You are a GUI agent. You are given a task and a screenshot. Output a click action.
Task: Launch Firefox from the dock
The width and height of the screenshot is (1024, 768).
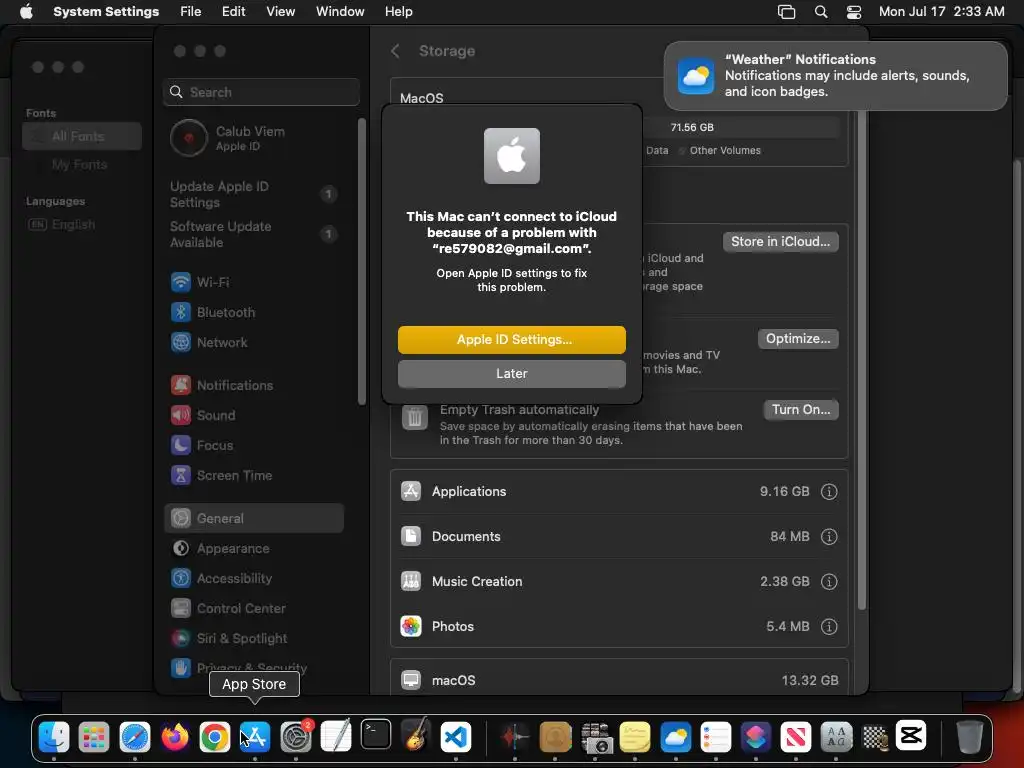click(x=174, y=737)
